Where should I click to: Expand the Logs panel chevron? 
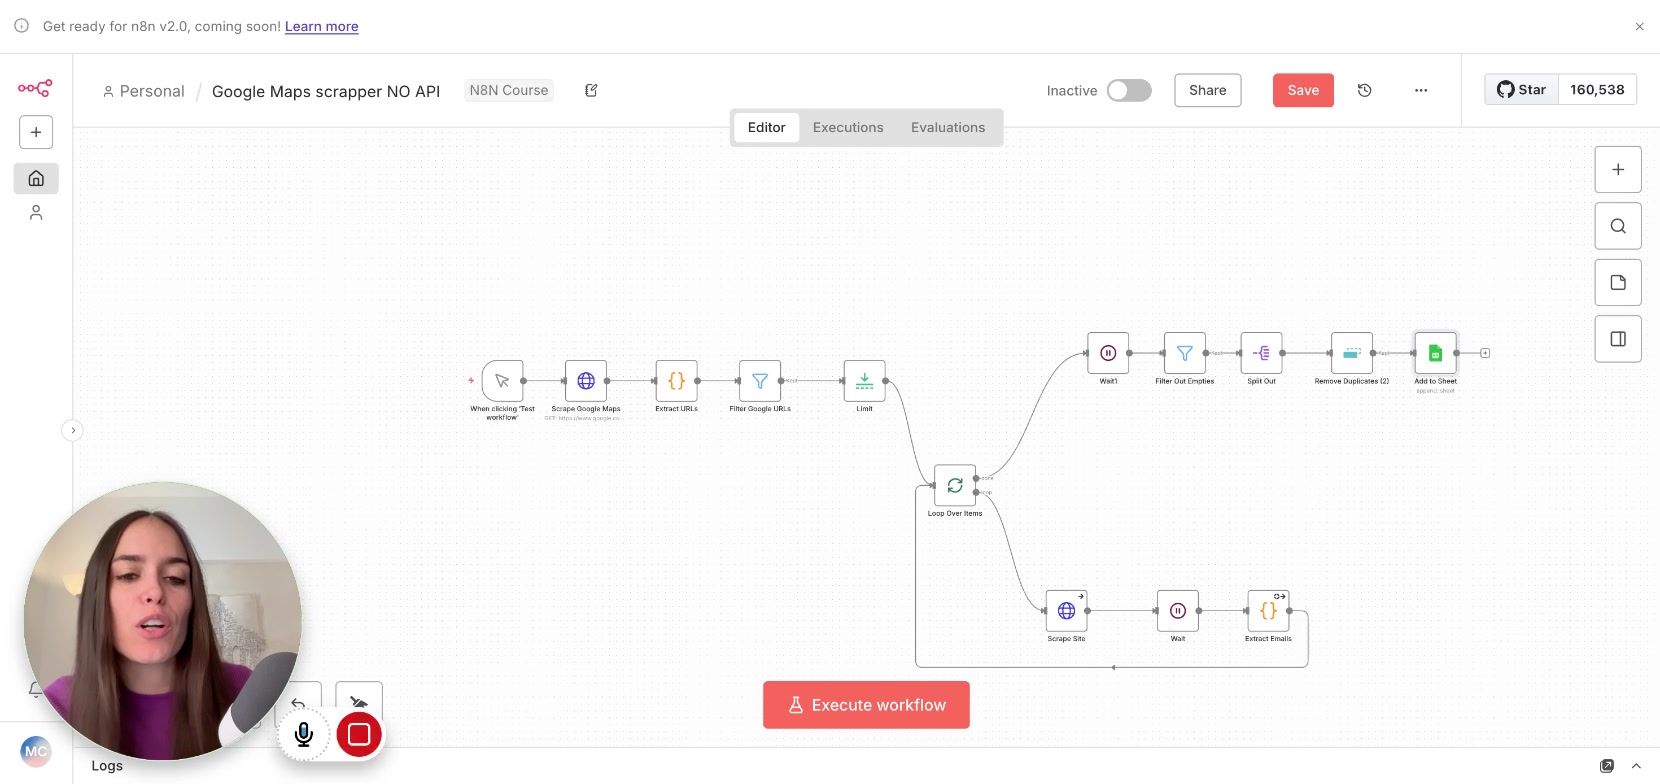pyautogui.click(x=1636, y=766)
